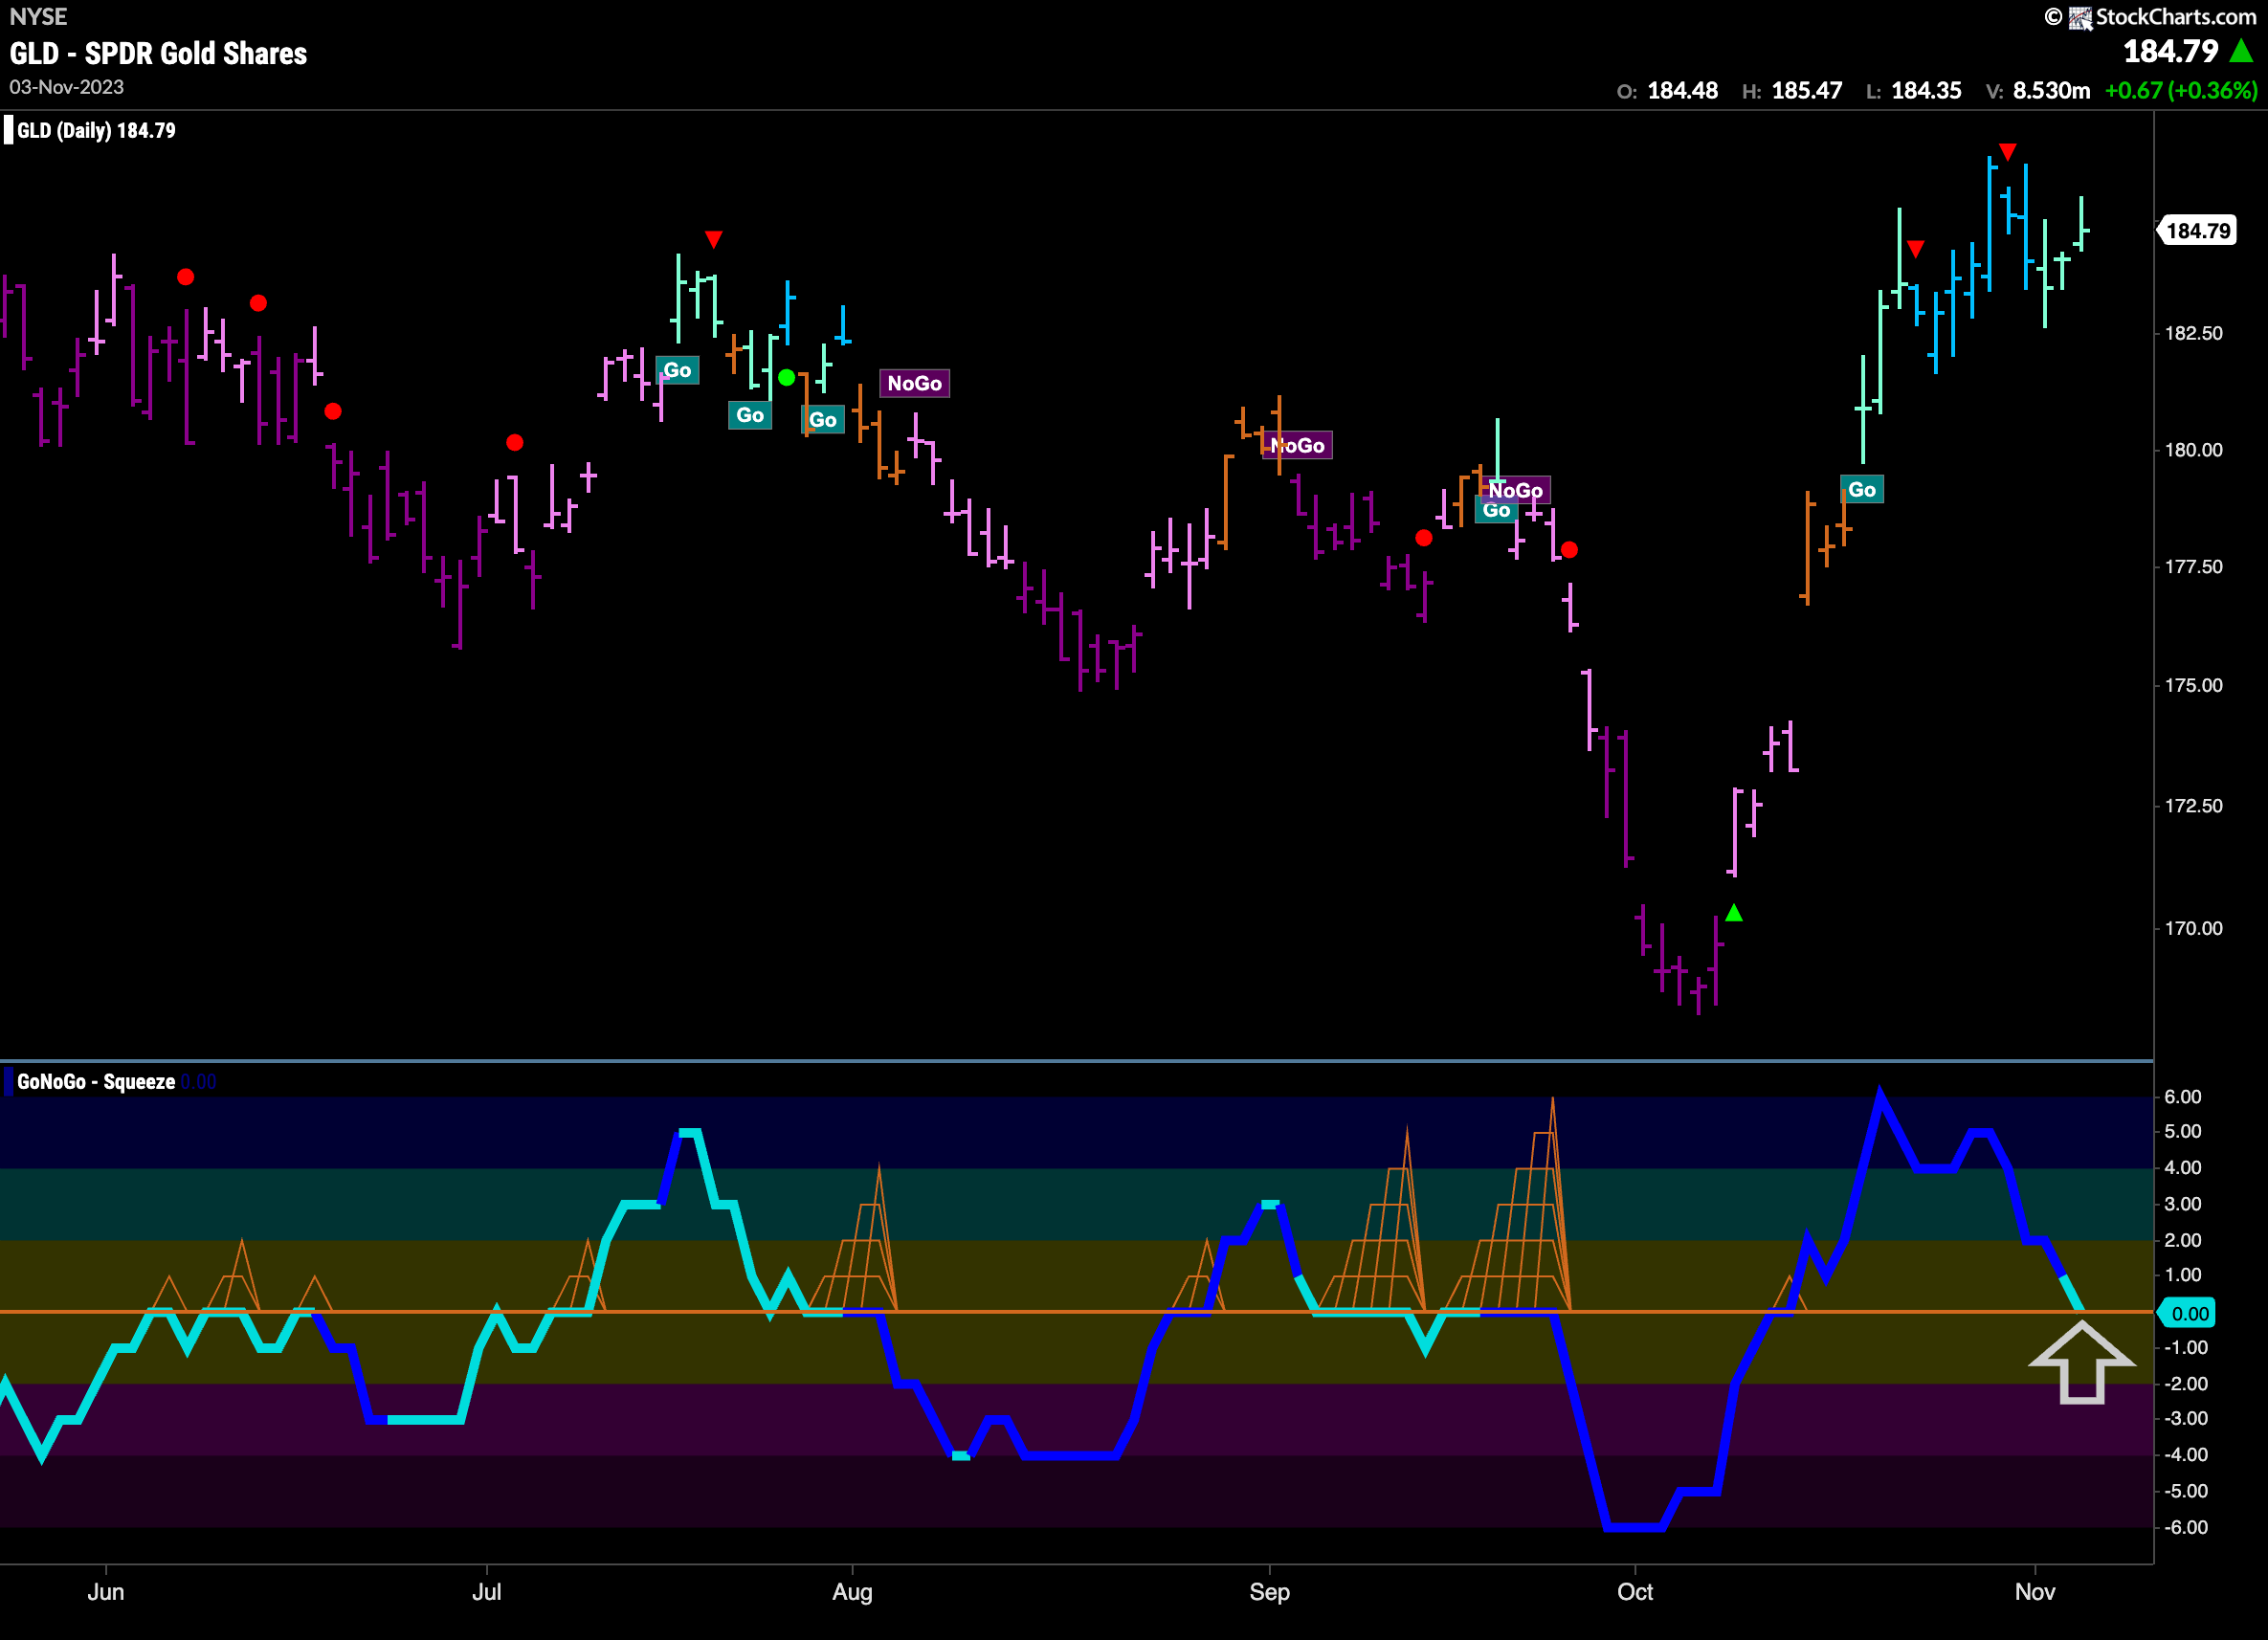Viewport: 2268px width, 1640px height.
Task: Click the -3.00 squeeze axis label
Action: (x=2186, y=1419)
